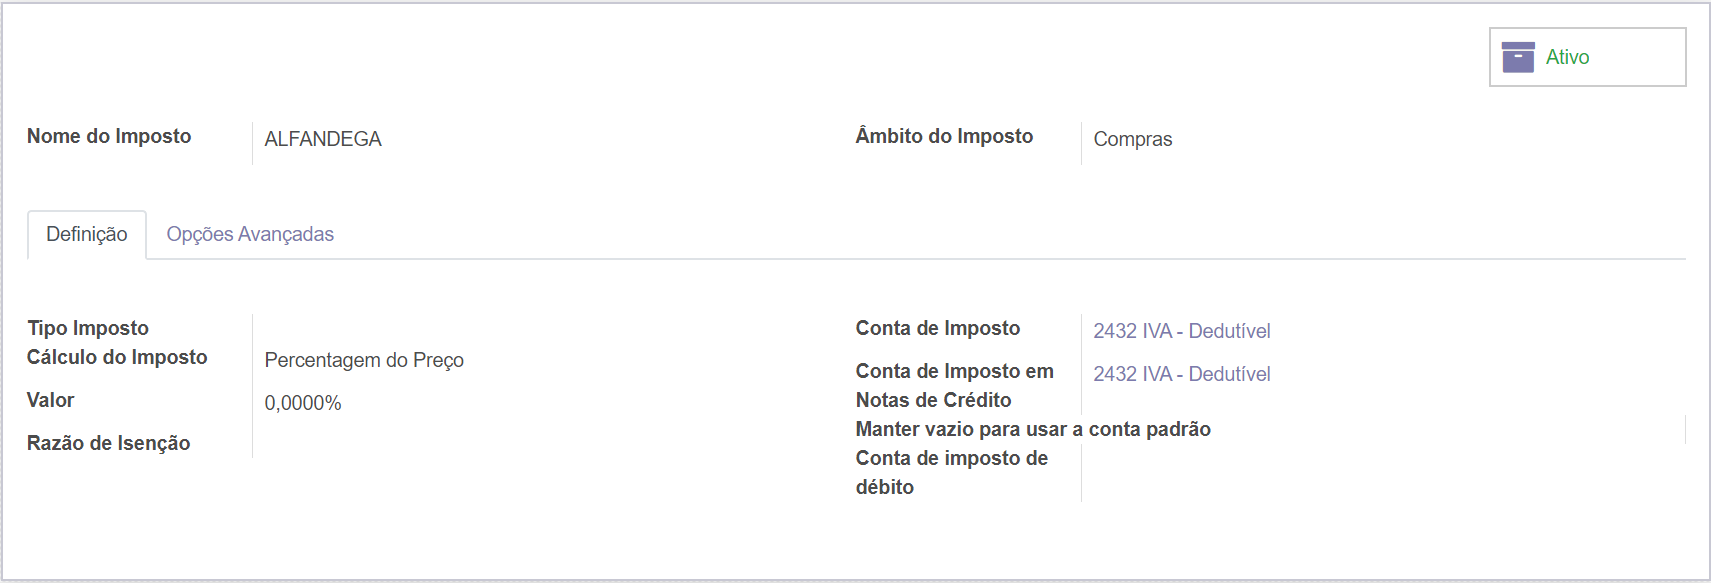1711x583 pixels.
Task: Click the Razão de Isenção label
Action: coord(108,443)
